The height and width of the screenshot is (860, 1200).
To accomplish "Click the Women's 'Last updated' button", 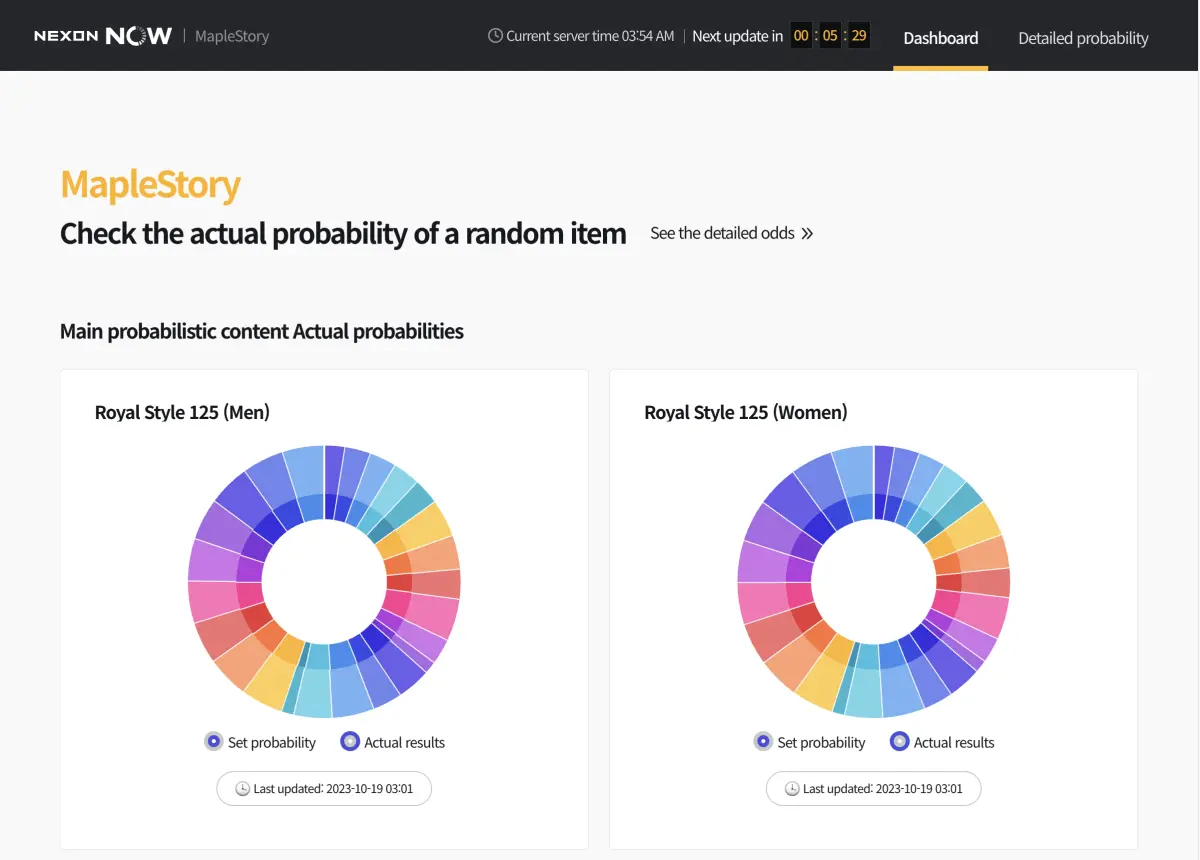I will (873, 788).
